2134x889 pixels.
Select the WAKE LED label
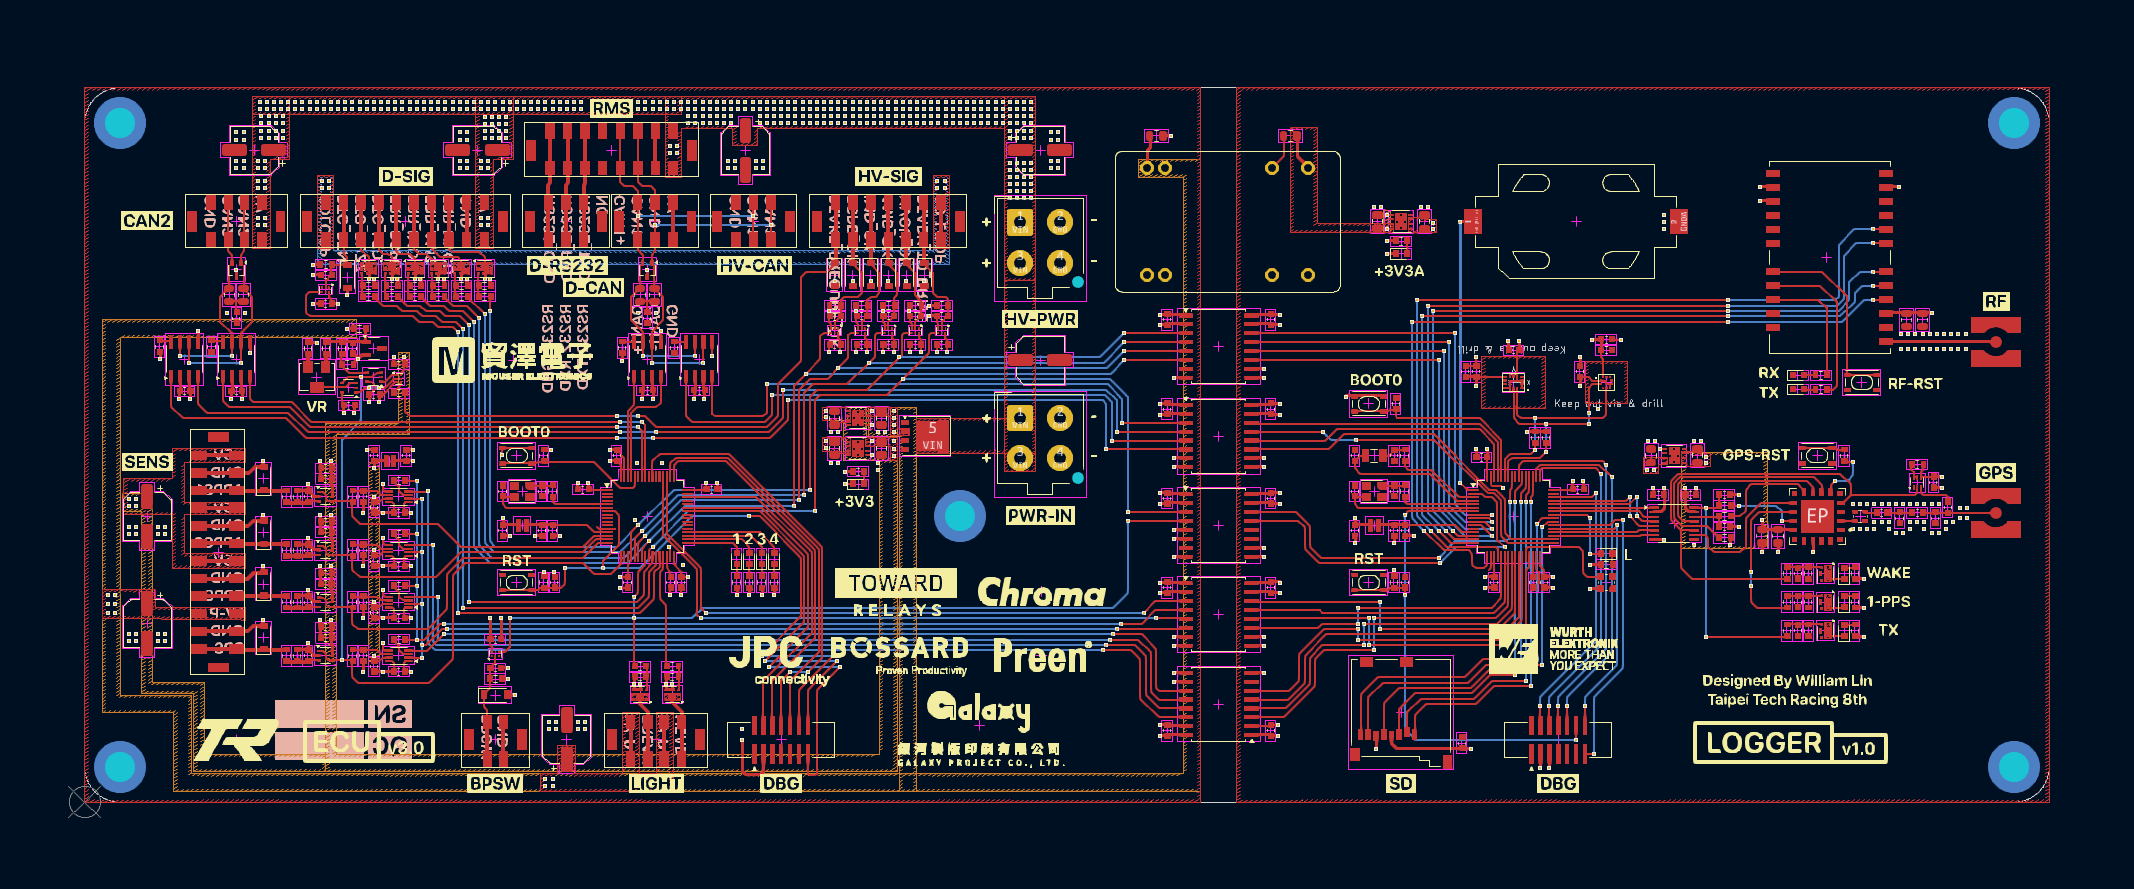point(1888,573)
